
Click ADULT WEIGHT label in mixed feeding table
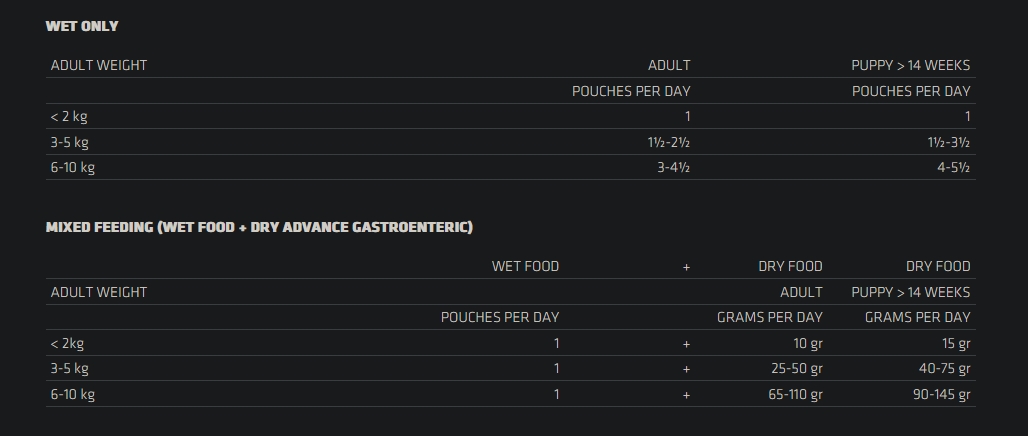99,292
